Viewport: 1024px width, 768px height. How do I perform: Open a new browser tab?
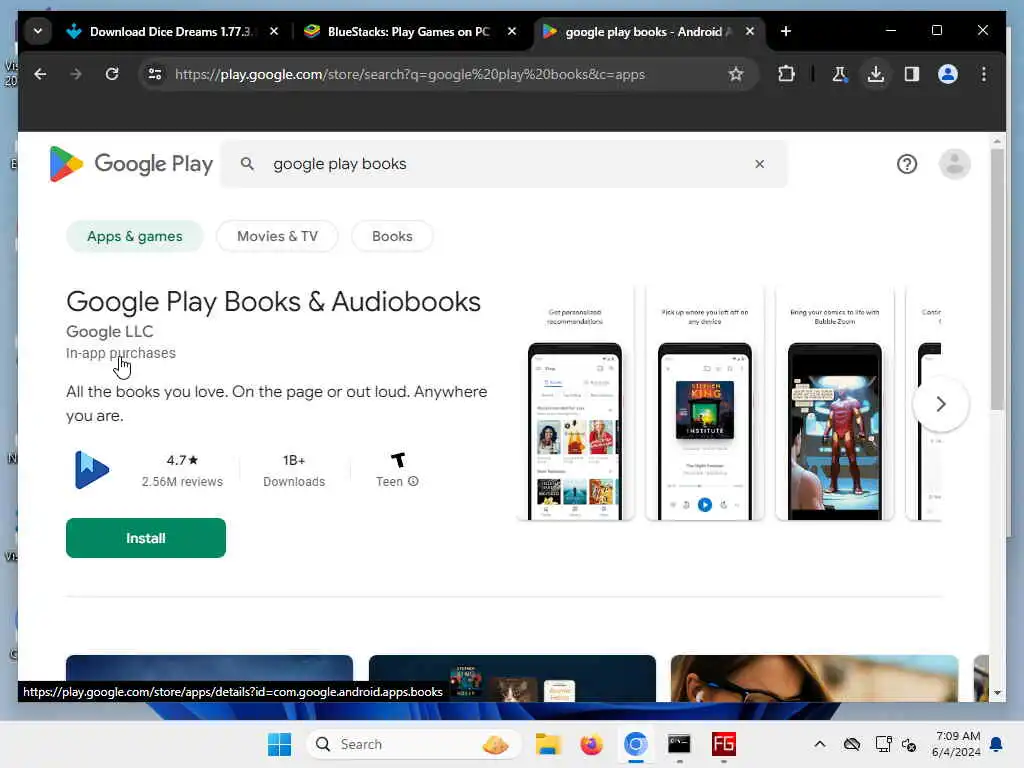786,31
